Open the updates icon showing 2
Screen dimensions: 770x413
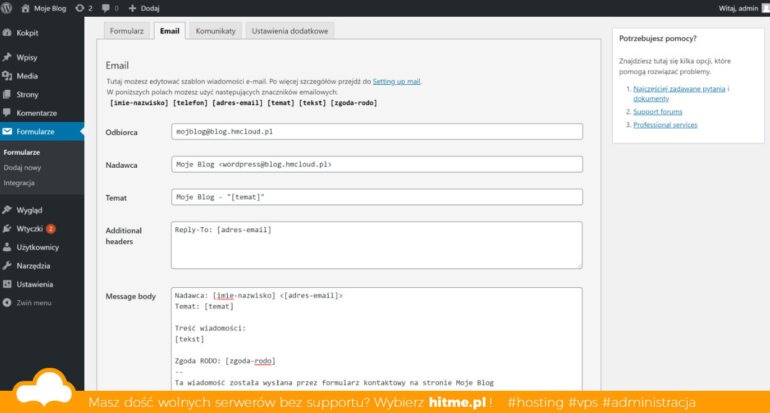80,8
